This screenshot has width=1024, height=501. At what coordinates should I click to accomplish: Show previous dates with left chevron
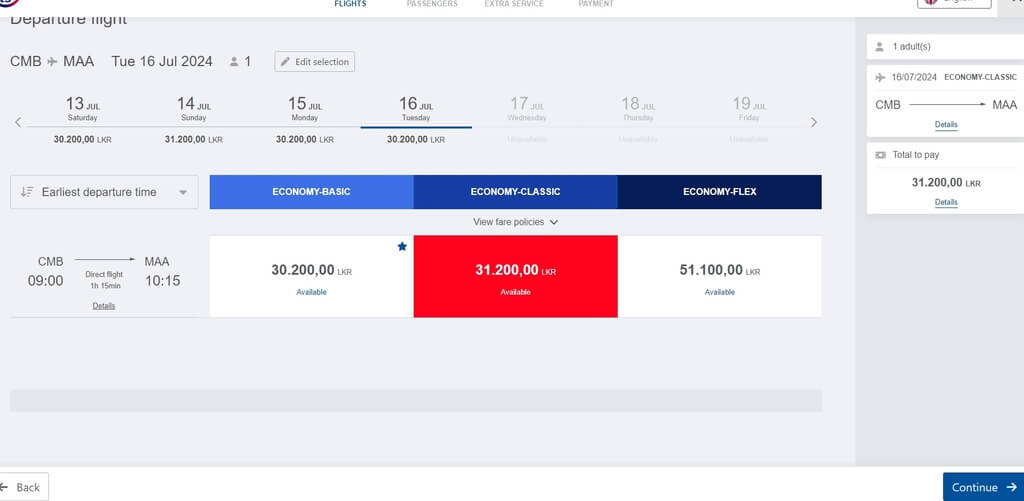coord(18,122)
